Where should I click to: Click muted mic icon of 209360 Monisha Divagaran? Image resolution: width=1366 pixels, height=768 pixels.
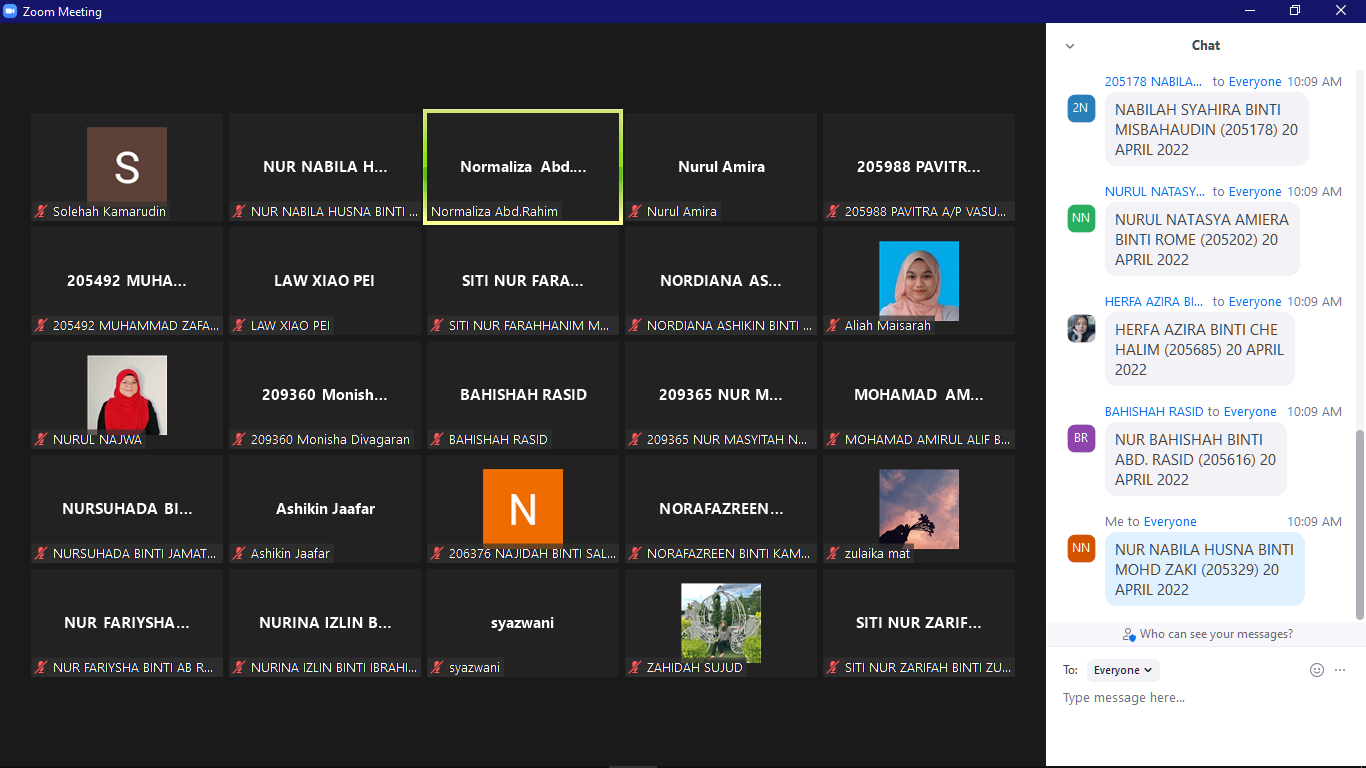tap(240, 440)
